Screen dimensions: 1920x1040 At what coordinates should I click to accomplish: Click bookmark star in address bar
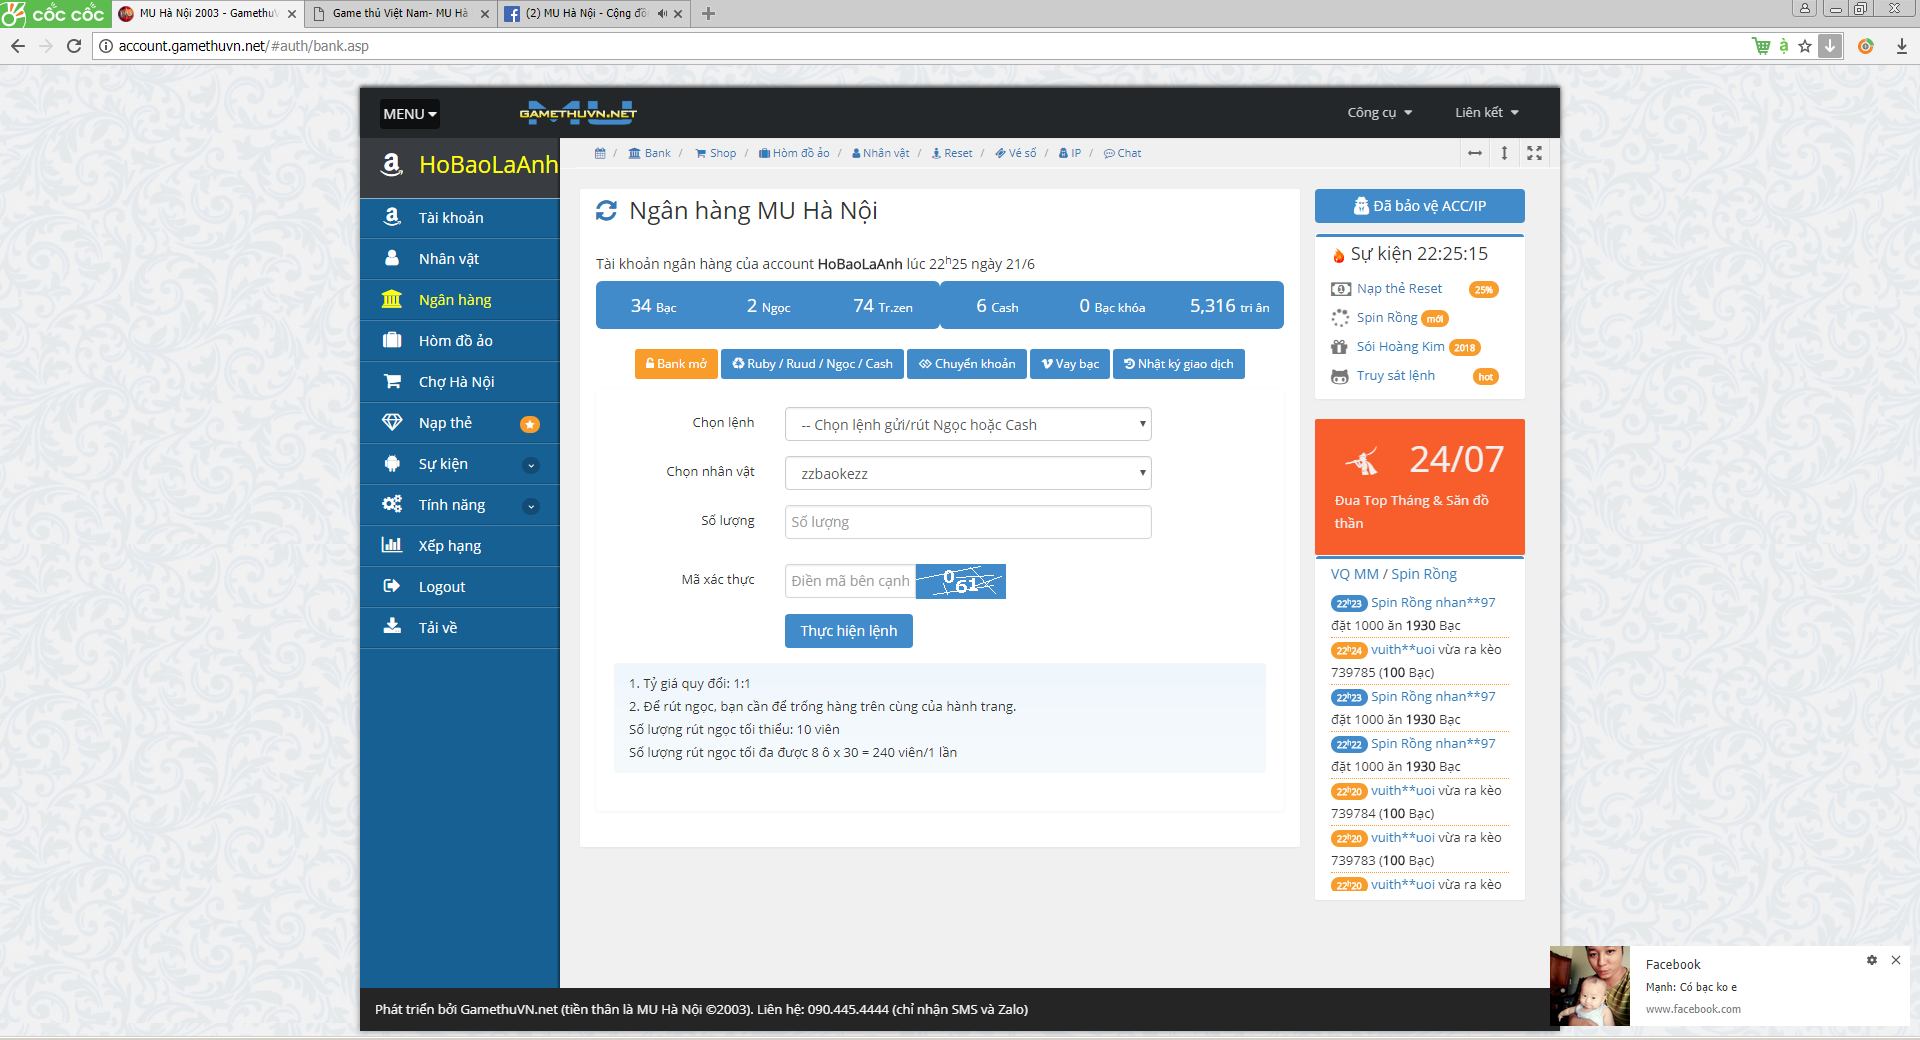pos(1805,46)
